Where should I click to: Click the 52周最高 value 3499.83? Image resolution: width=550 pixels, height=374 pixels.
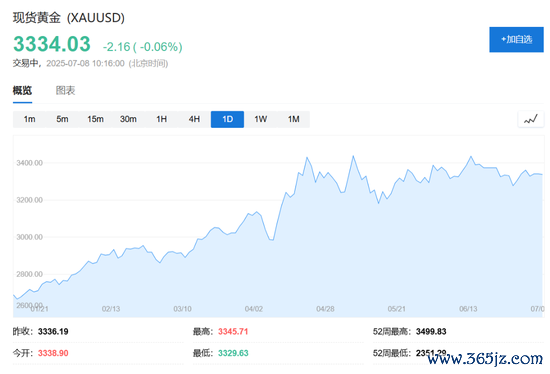[431, 332]
